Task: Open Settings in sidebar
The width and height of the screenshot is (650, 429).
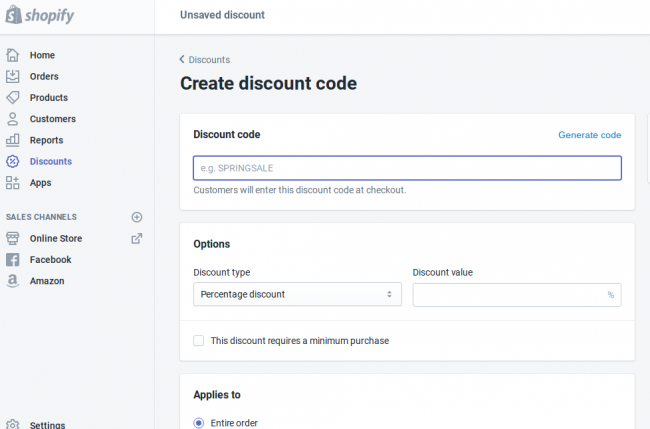Action: (x=47, y=425)
